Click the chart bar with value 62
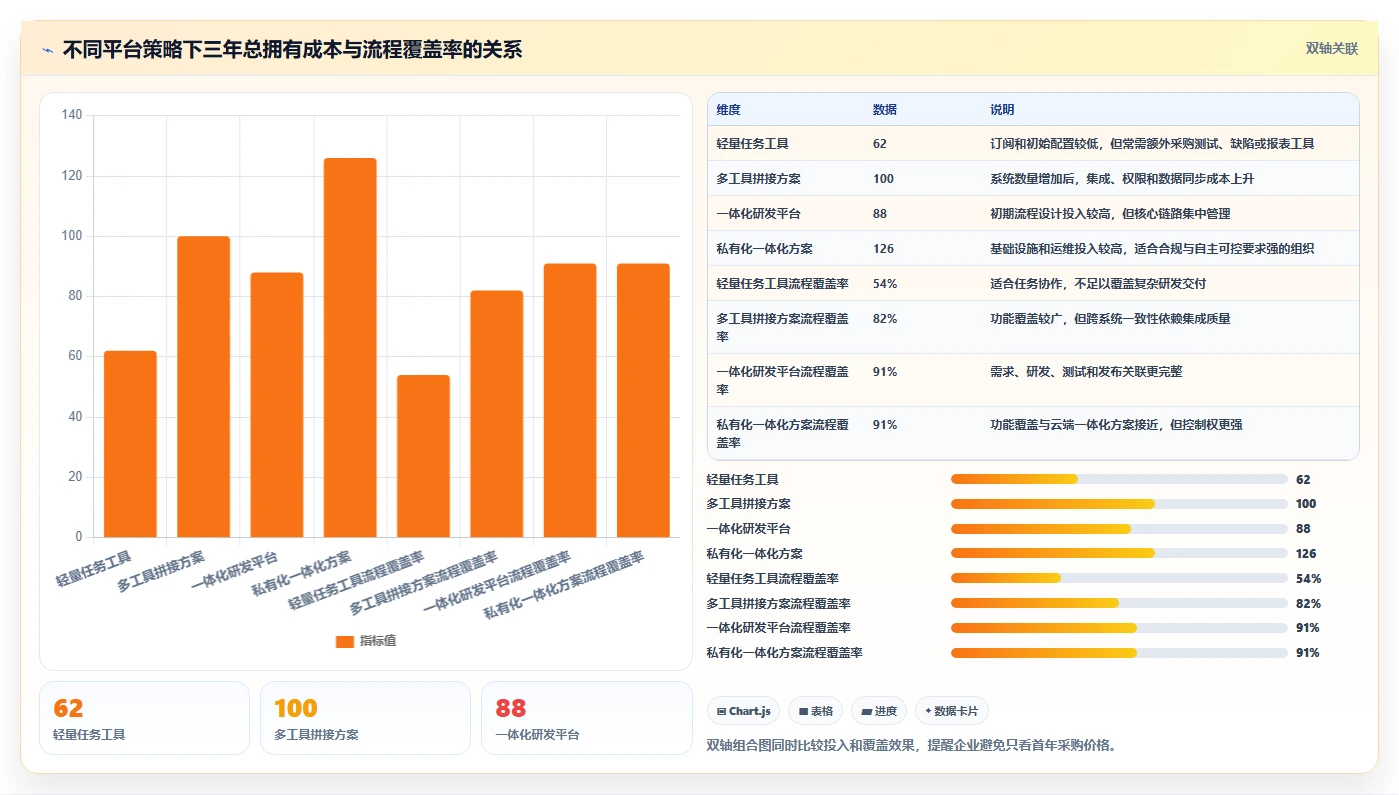This screenshot has width=1399, height=795. 130,444
